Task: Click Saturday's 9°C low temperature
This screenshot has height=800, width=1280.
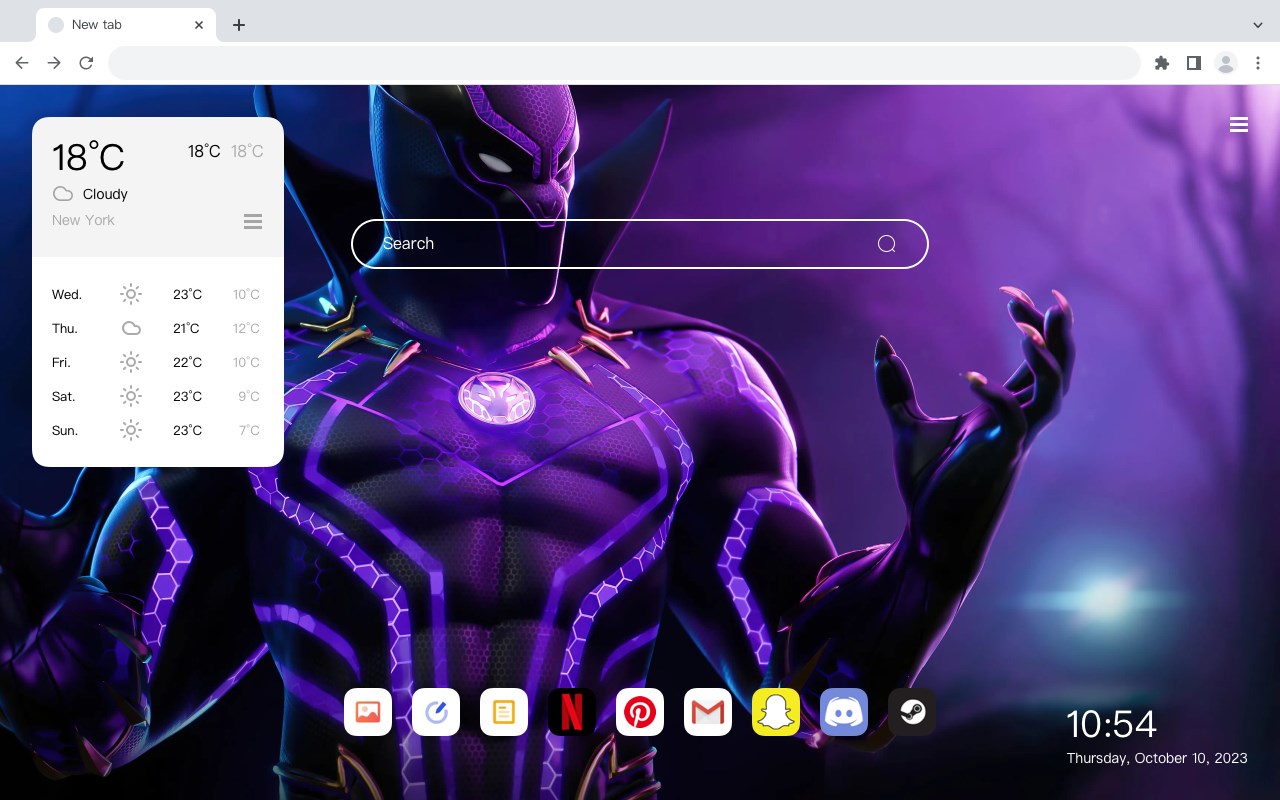Action: [249, 396]
